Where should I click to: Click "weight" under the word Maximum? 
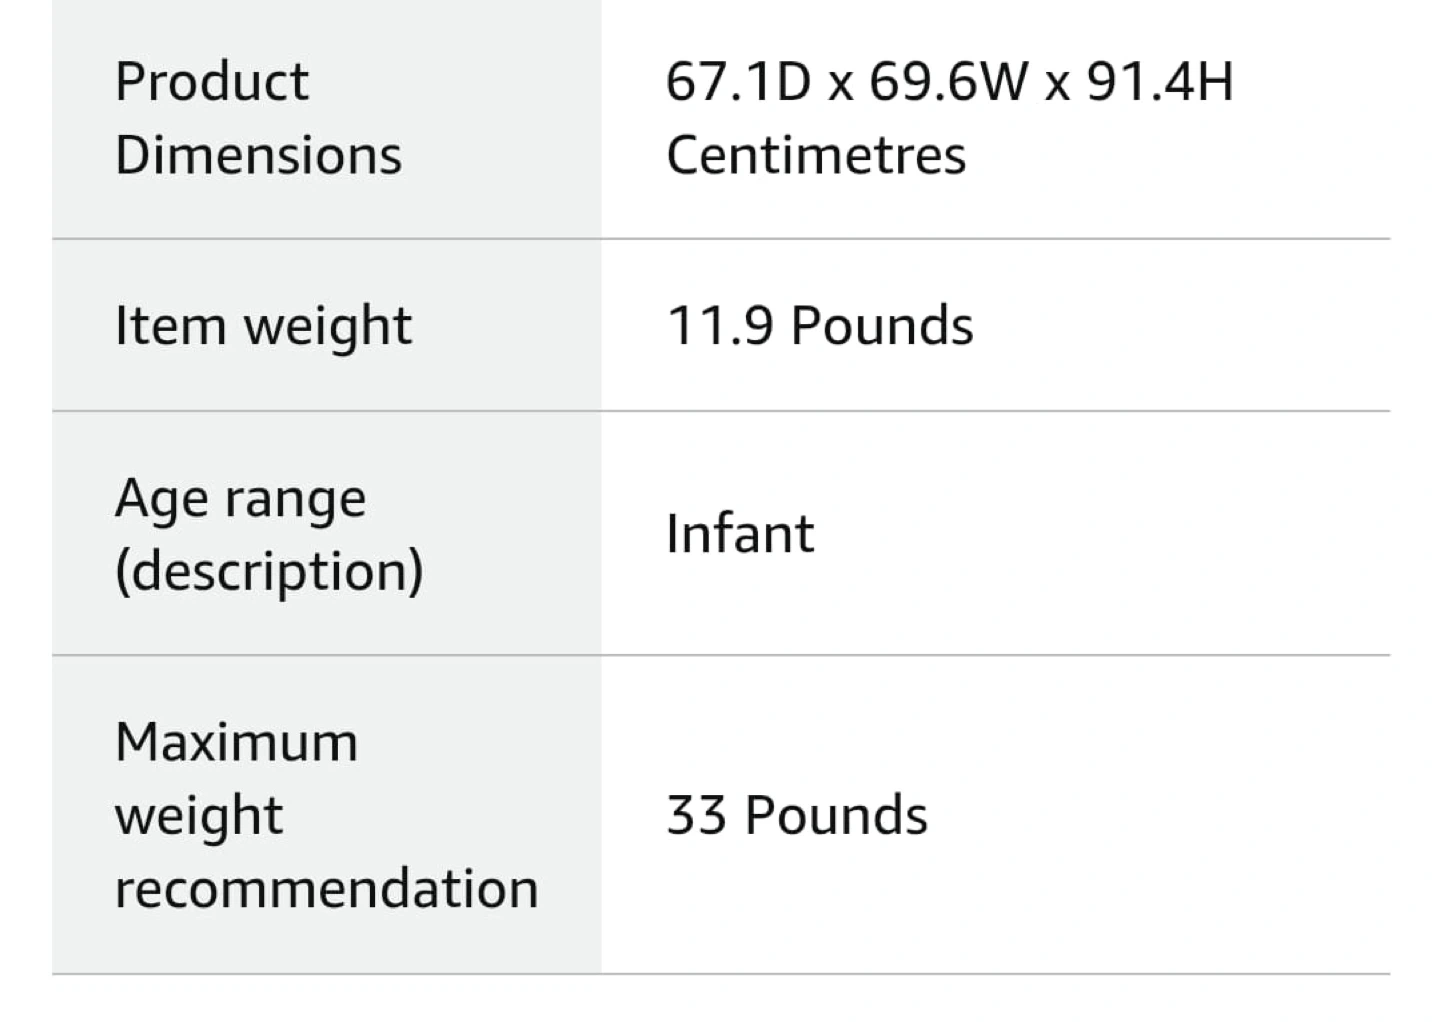(199, 816)
